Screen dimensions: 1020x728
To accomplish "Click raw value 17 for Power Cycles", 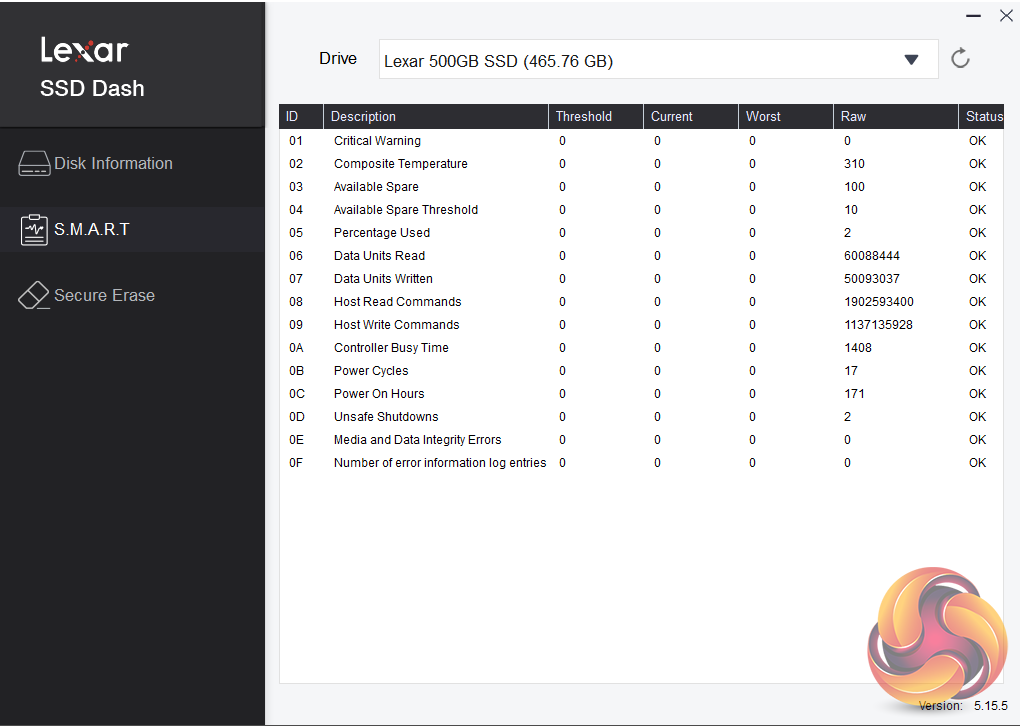I will (x=851, y=371).
